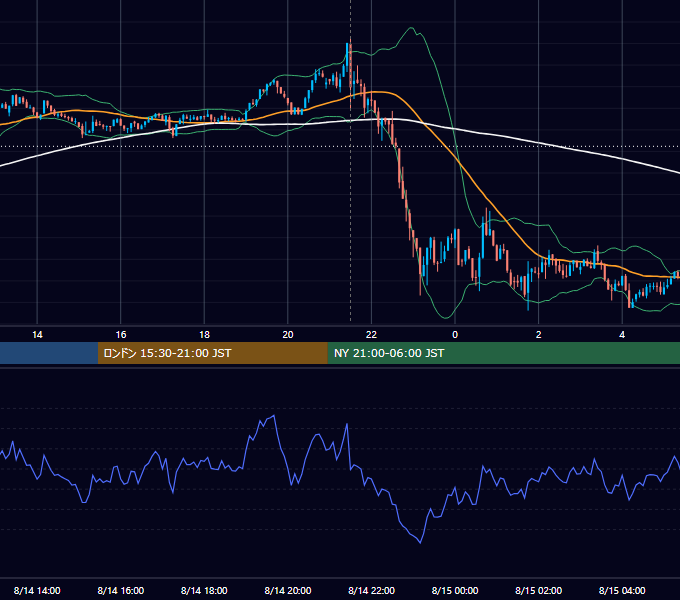Click the 8/15 04:00 oscillator axis label

pyautogui.click(x=622, y=590)
